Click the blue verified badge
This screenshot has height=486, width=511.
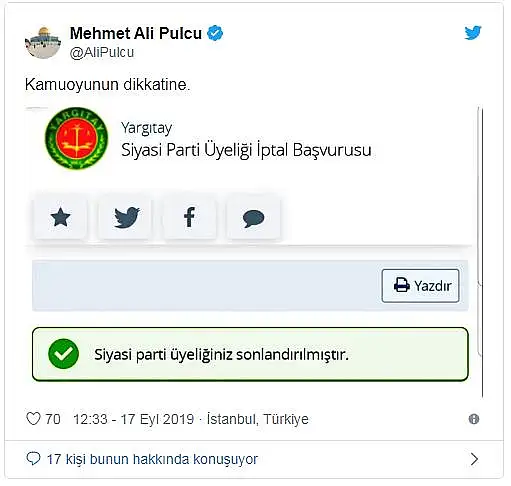(x=215, y=33)
